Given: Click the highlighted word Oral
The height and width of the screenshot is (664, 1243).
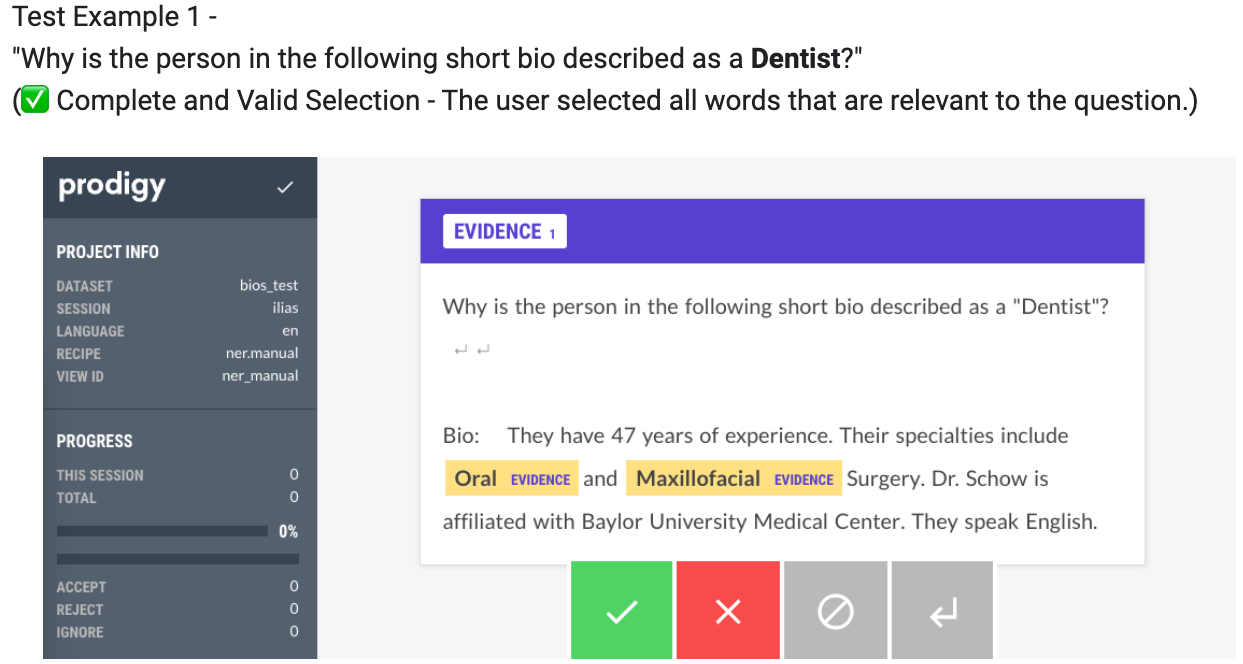Looking at the screenshot, I should tap(475, 479).
